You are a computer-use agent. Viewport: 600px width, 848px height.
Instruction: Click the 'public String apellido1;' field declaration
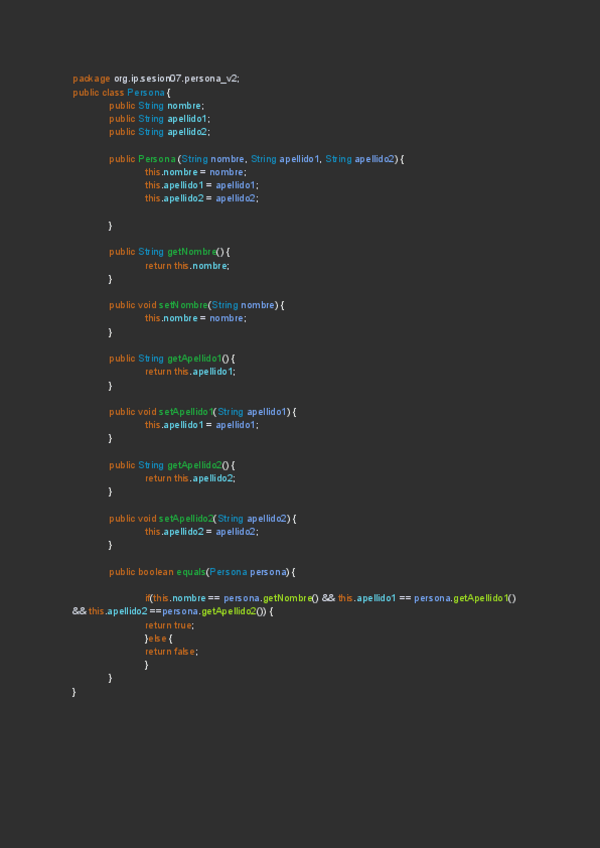coord(160,118)
